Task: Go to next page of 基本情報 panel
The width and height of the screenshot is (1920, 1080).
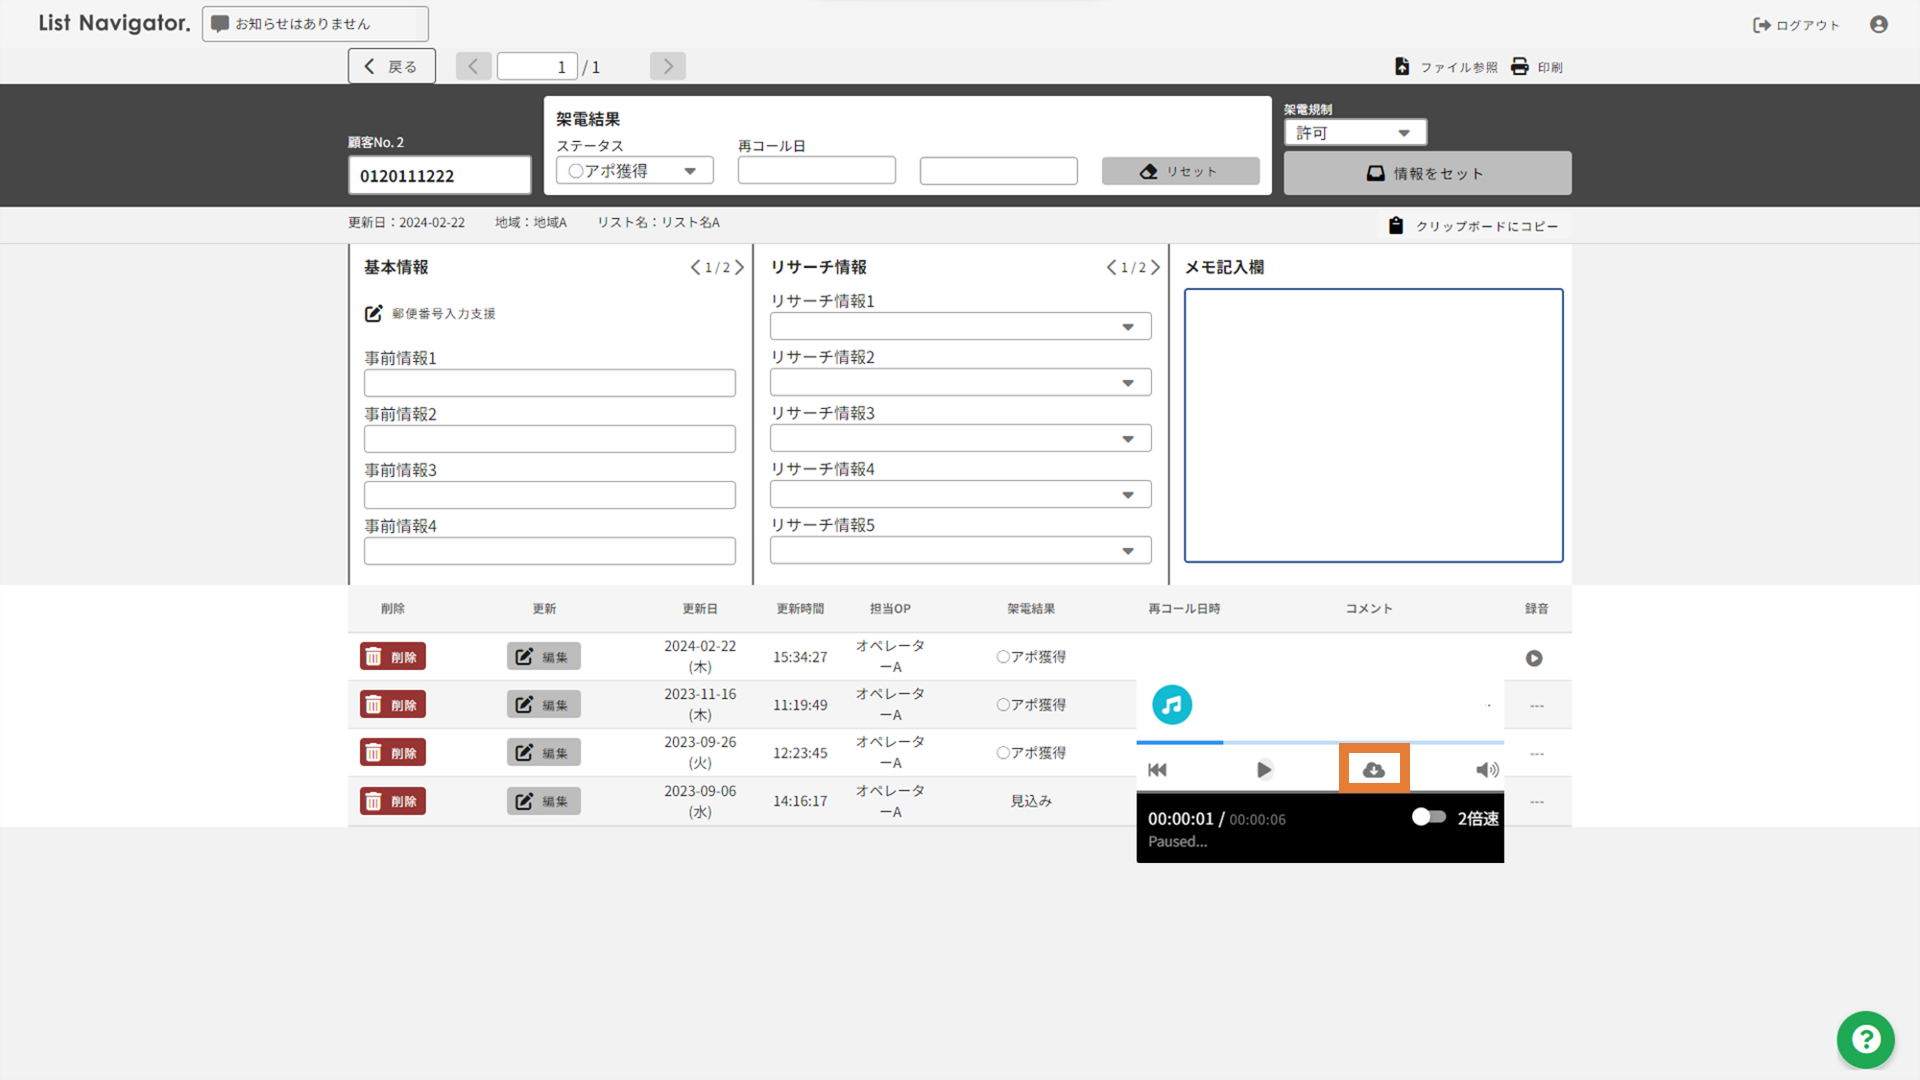Action: 740,267
